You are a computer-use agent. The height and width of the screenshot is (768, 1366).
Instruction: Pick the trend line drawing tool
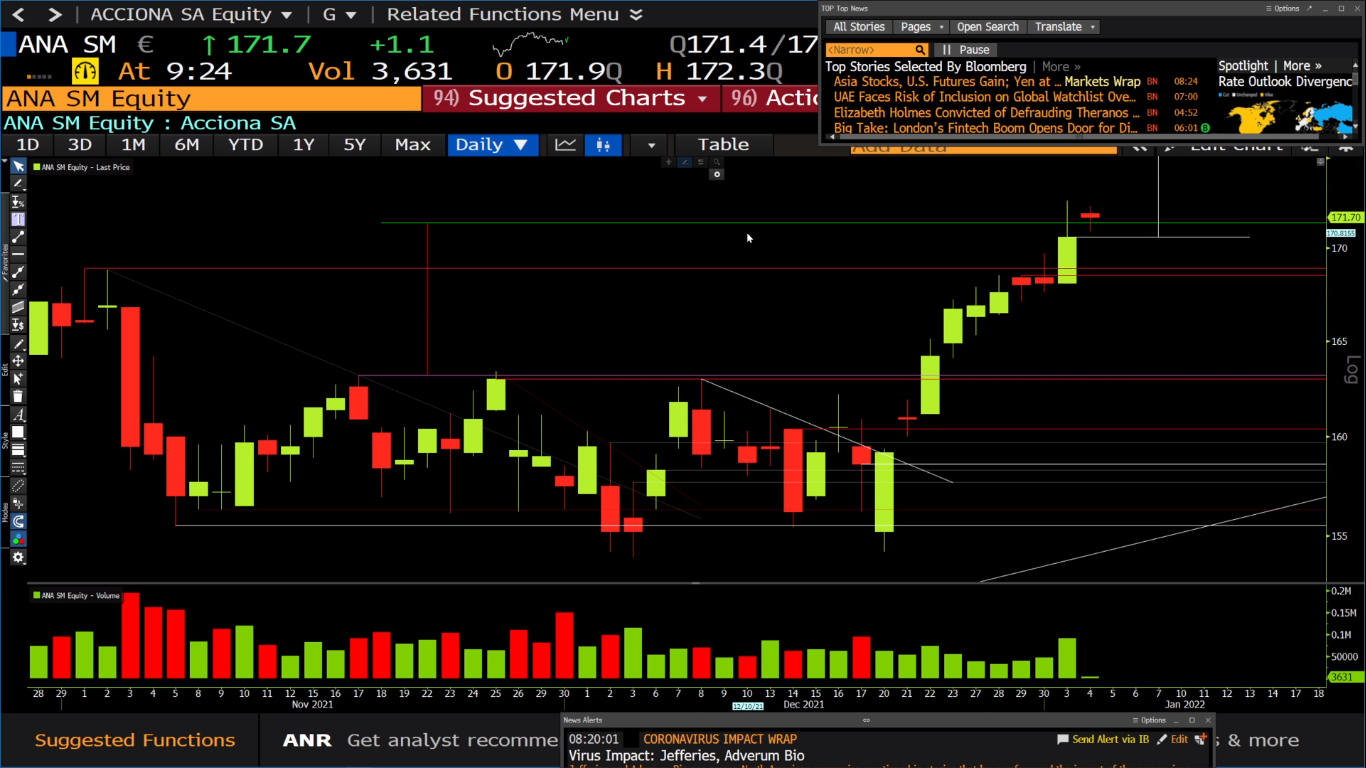click(18, 238)
